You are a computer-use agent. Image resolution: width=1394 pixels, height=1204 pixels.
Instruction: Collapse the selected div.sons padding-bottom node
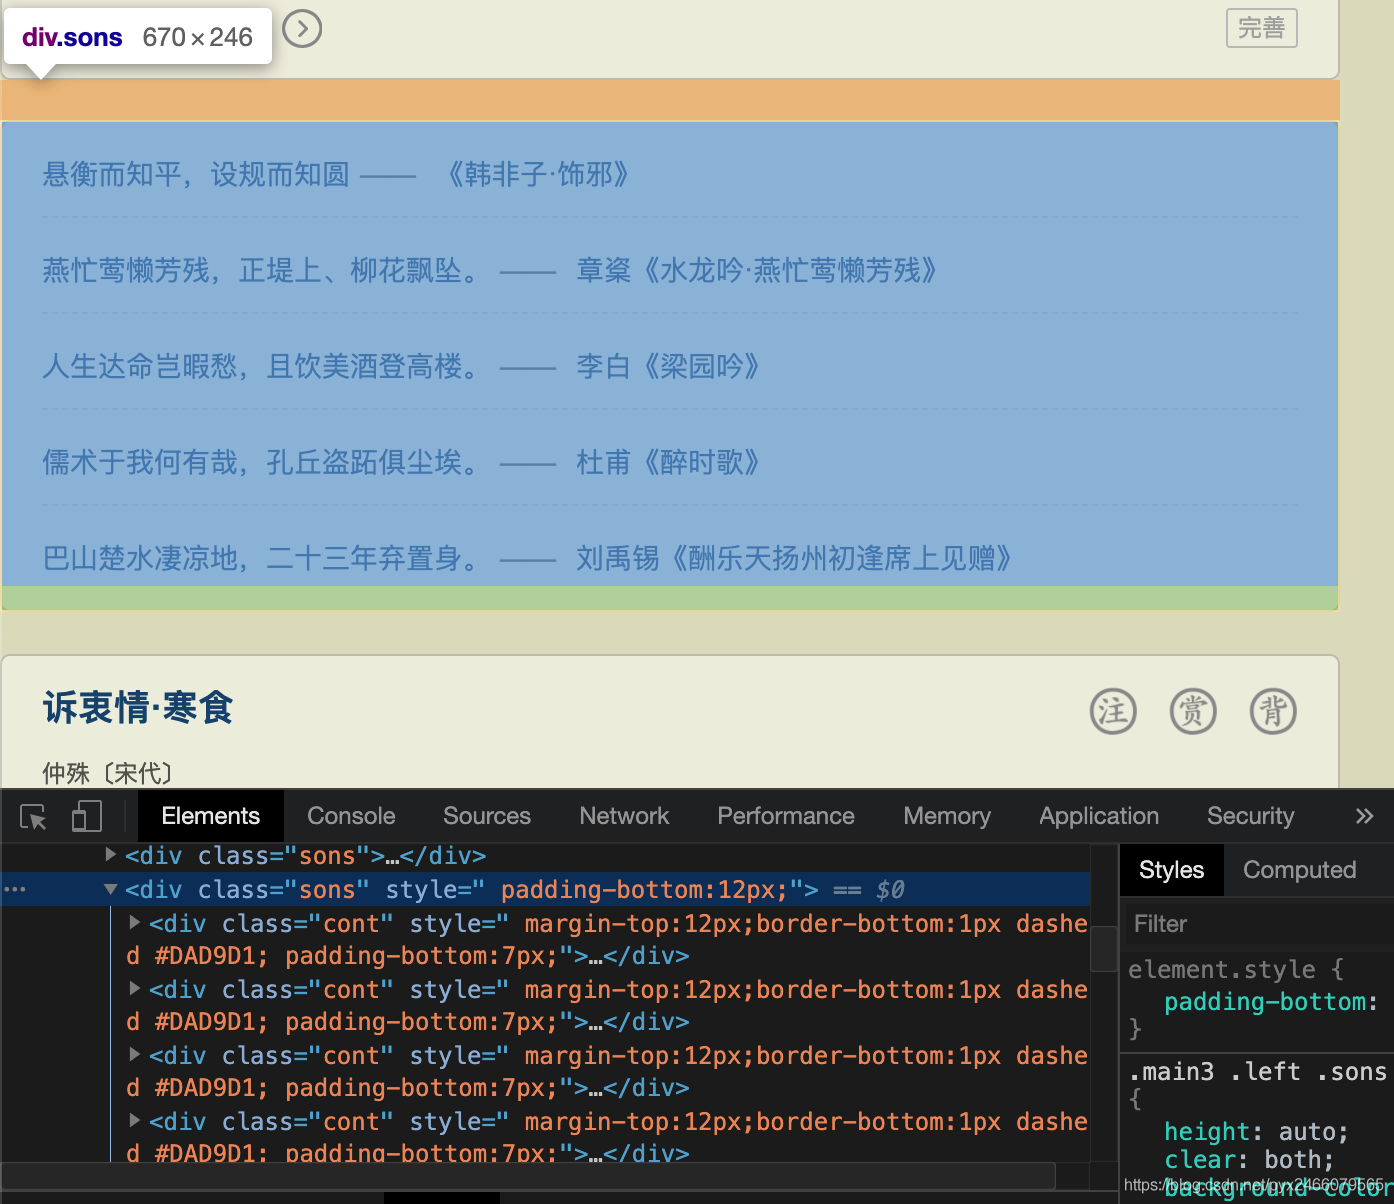click(111, 889)
